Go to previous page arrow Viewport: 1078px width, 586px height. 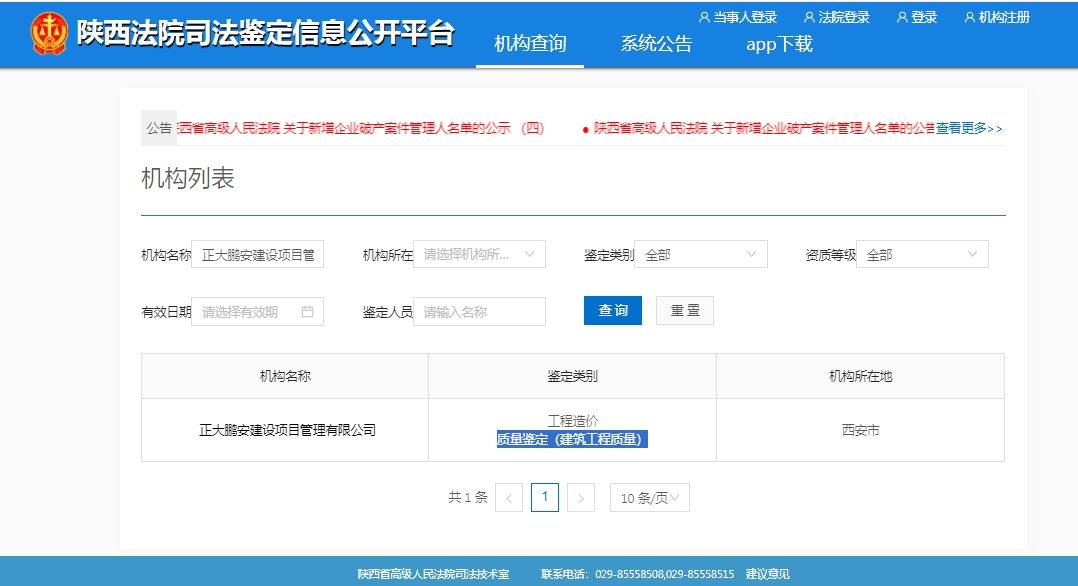509,498
